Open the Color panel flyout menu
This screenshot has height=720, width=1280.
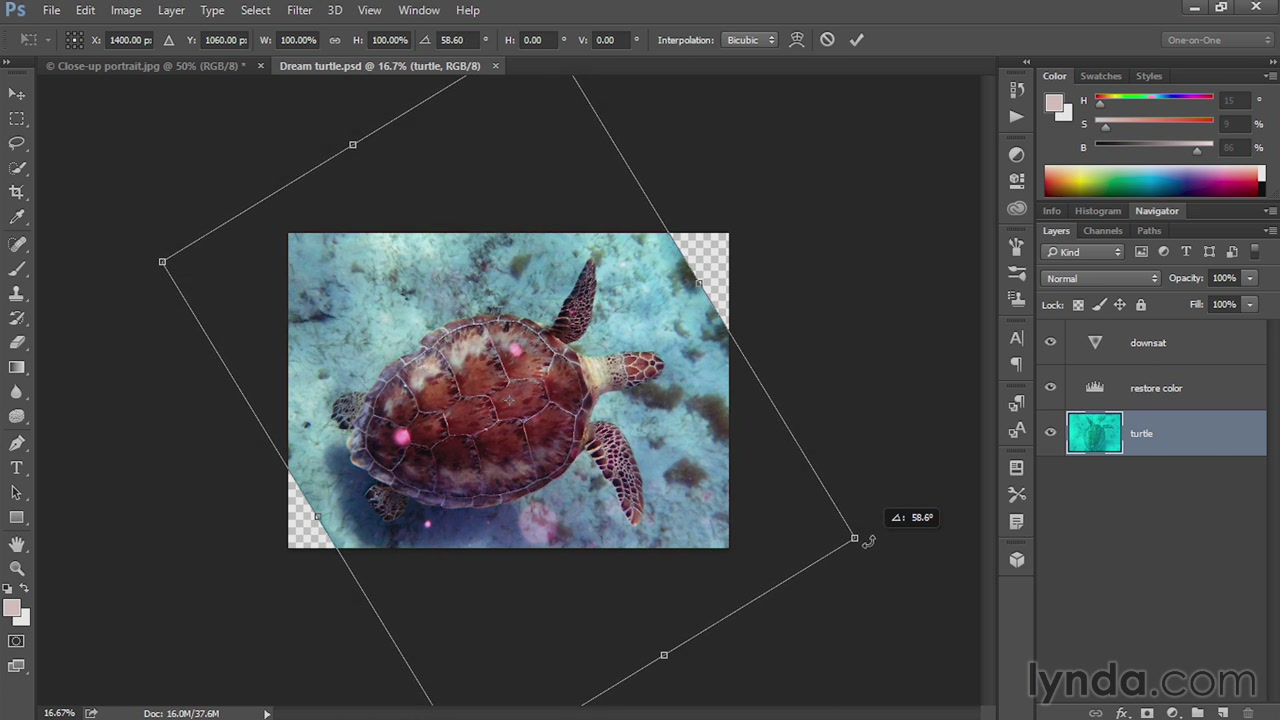(x=1270, y=76)
